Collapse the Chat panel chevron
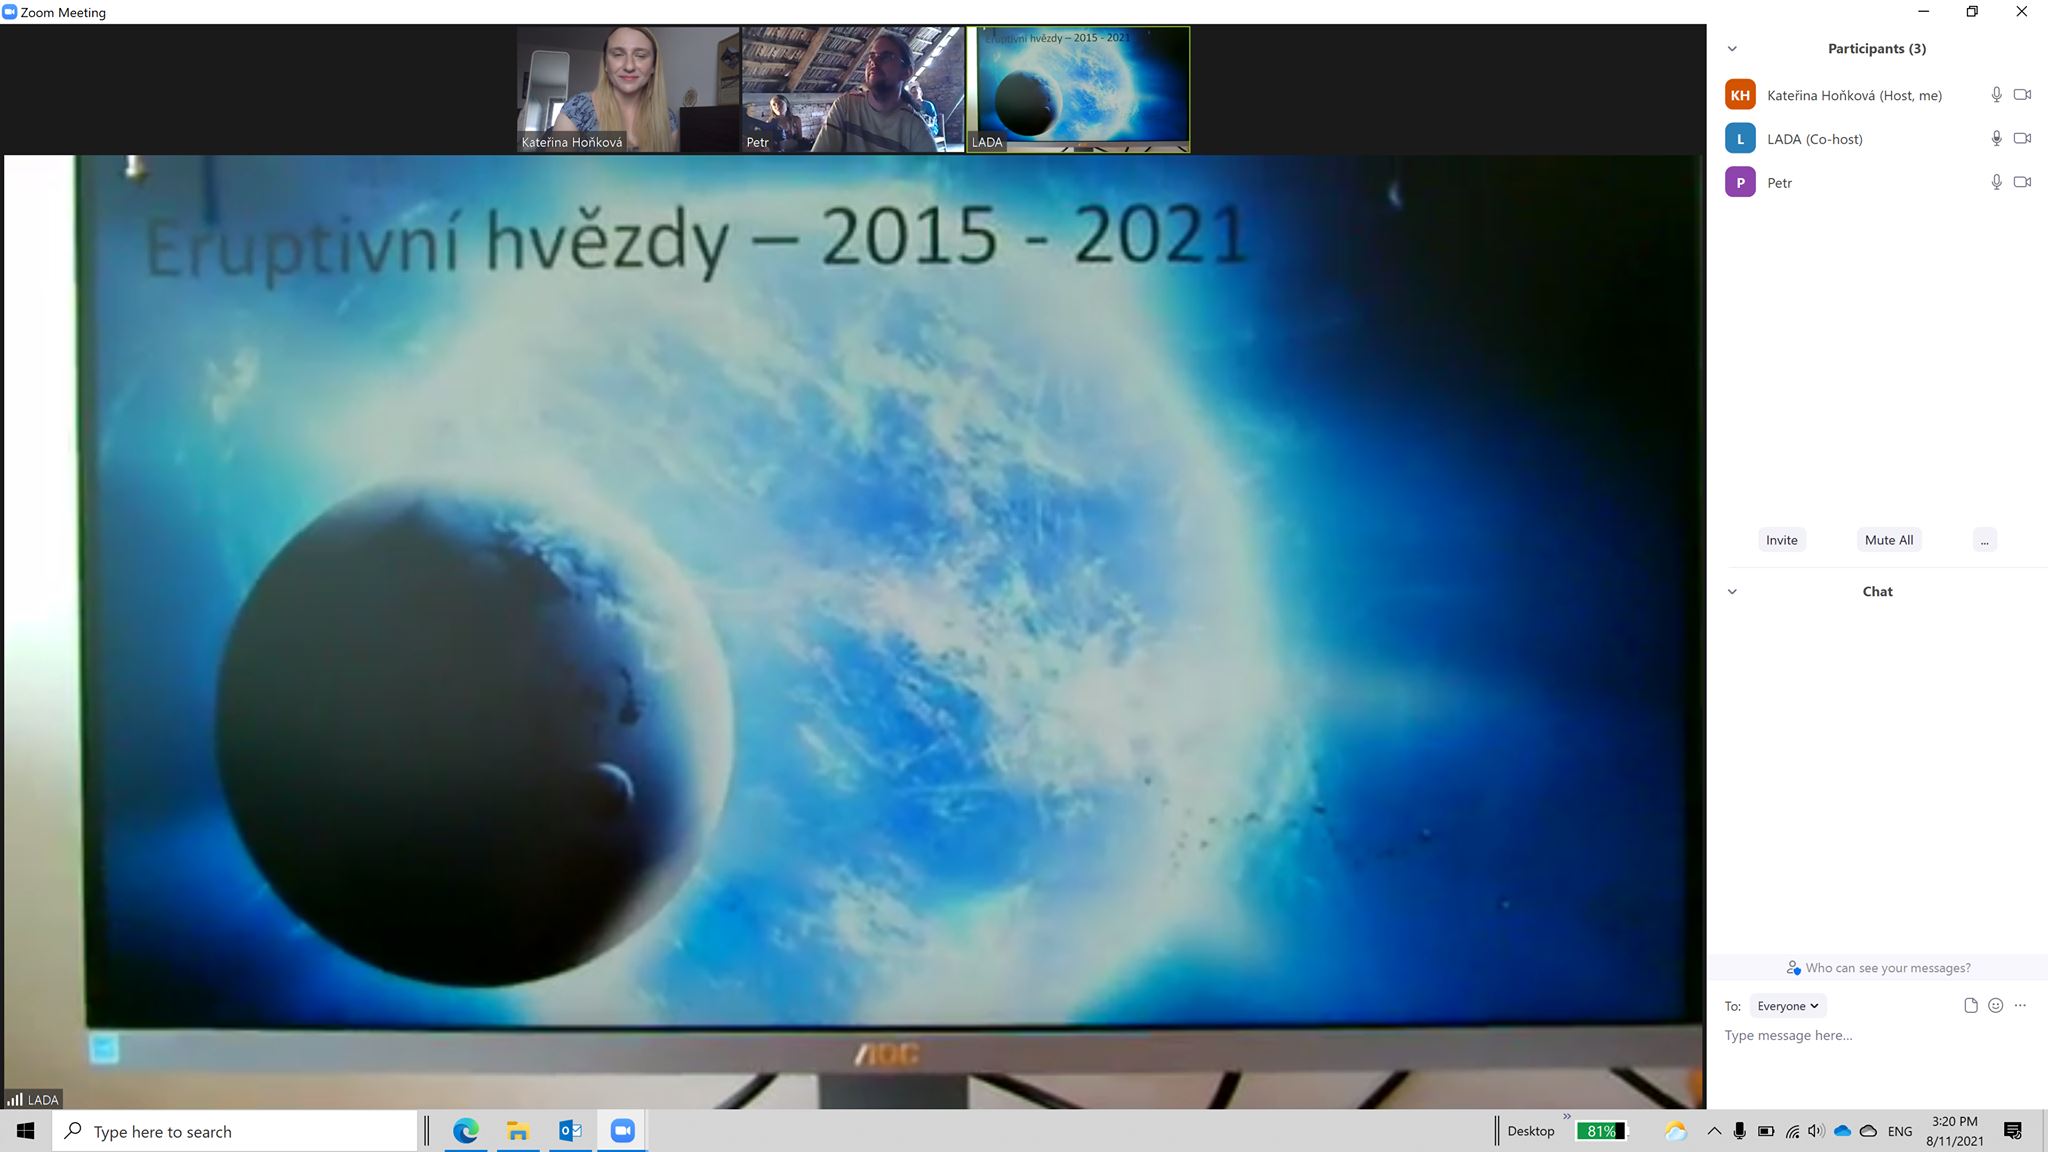Viewport: 2048px width, 1152px height. (x=1732, y=592)
